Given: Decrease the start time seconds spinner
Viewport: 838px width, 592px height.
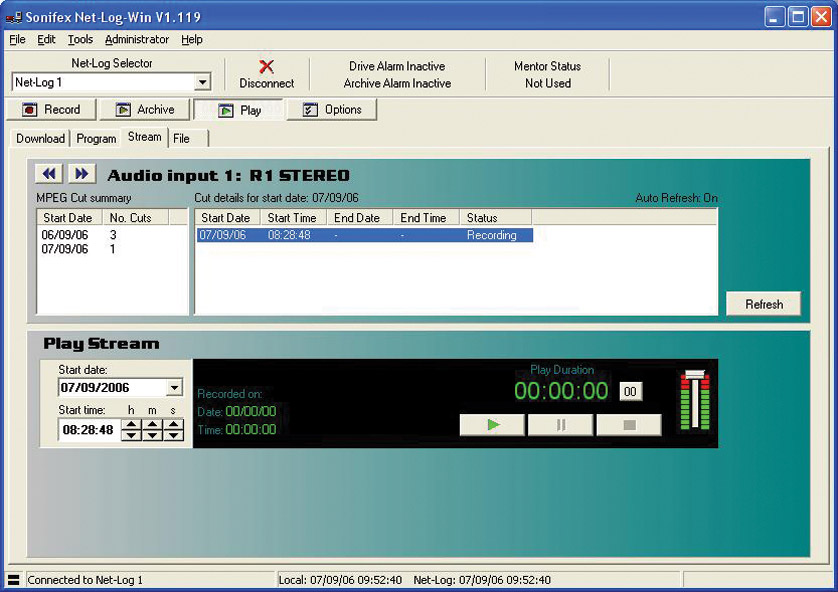Looking at the screenshot, I should click(174, 435).
